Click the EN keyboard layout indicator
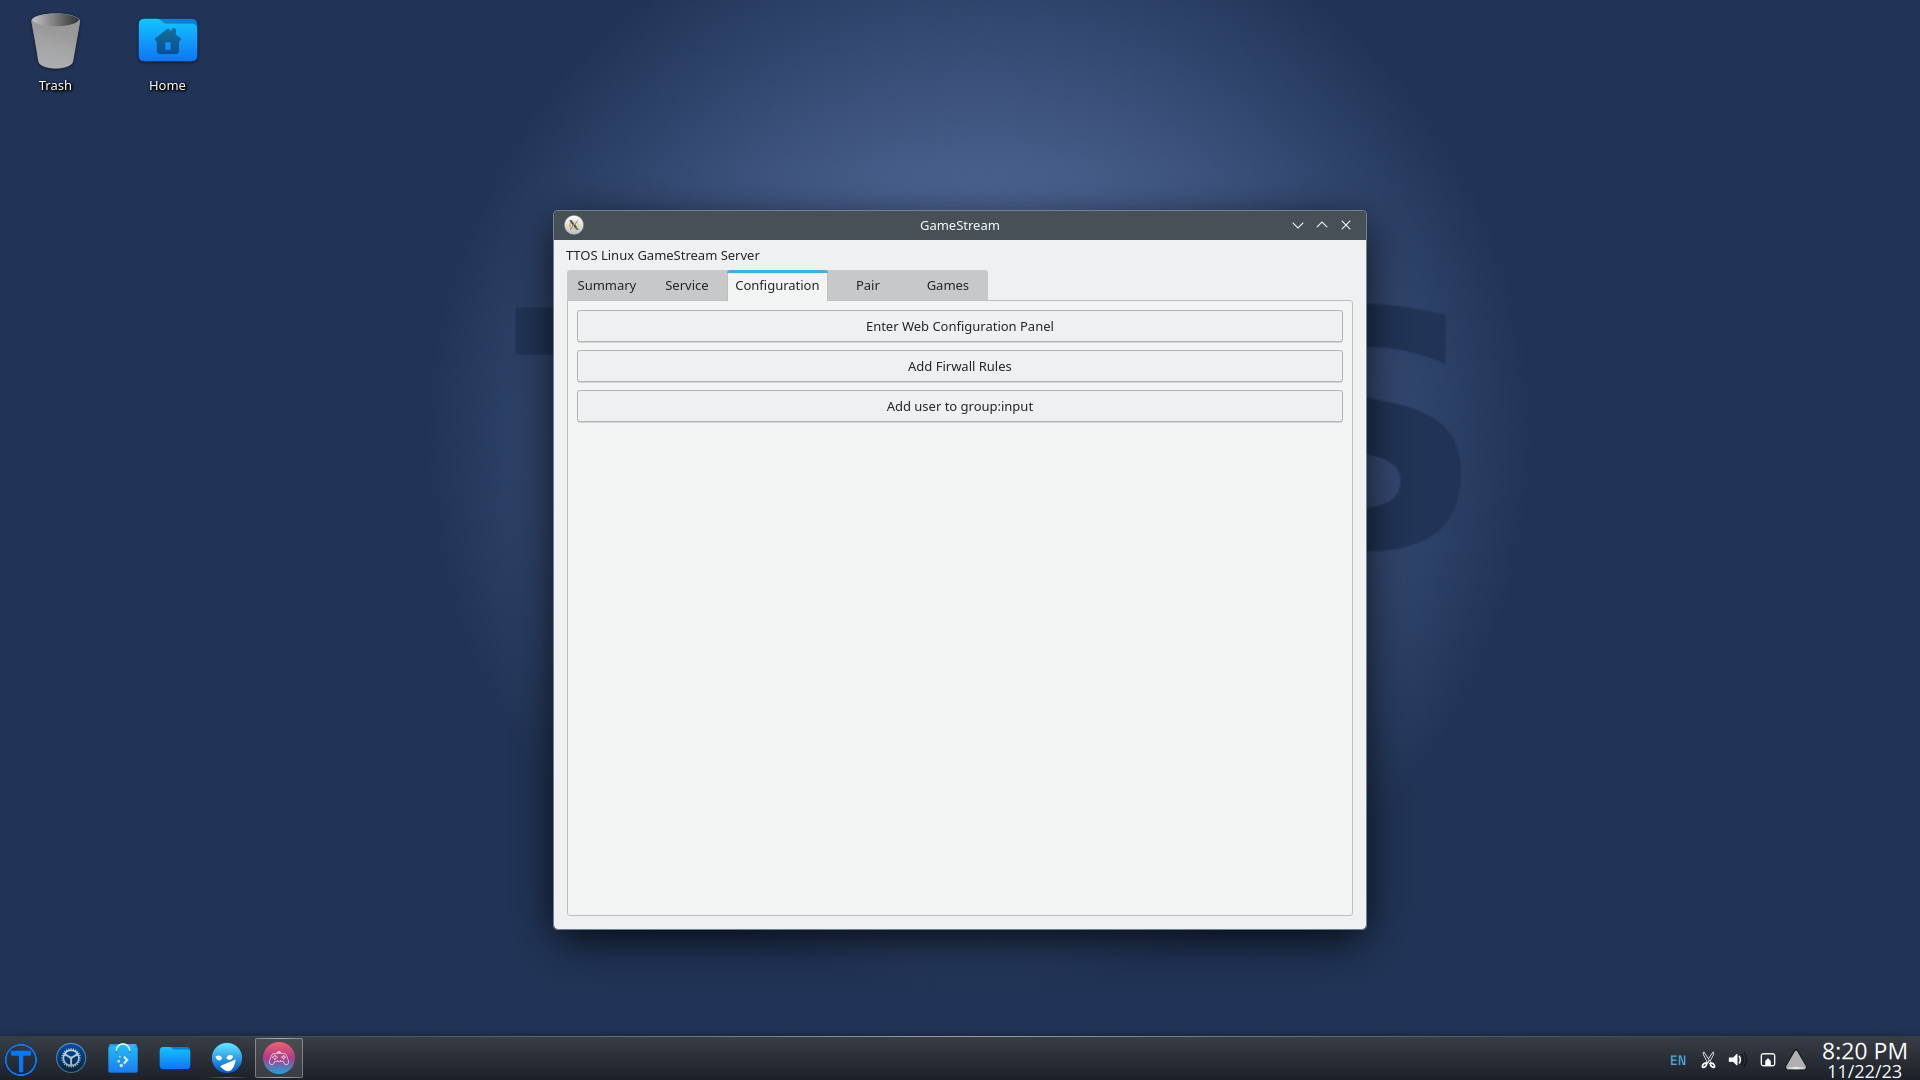Image resolution: width=1920 pixels, height=1080 pixels. (1678, 1060)
